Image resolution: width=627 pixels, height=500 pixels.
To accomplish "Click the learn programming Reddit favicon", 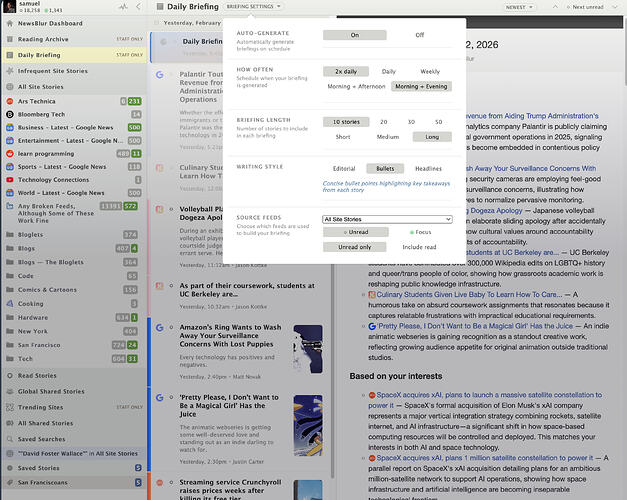I will point(10,154).
